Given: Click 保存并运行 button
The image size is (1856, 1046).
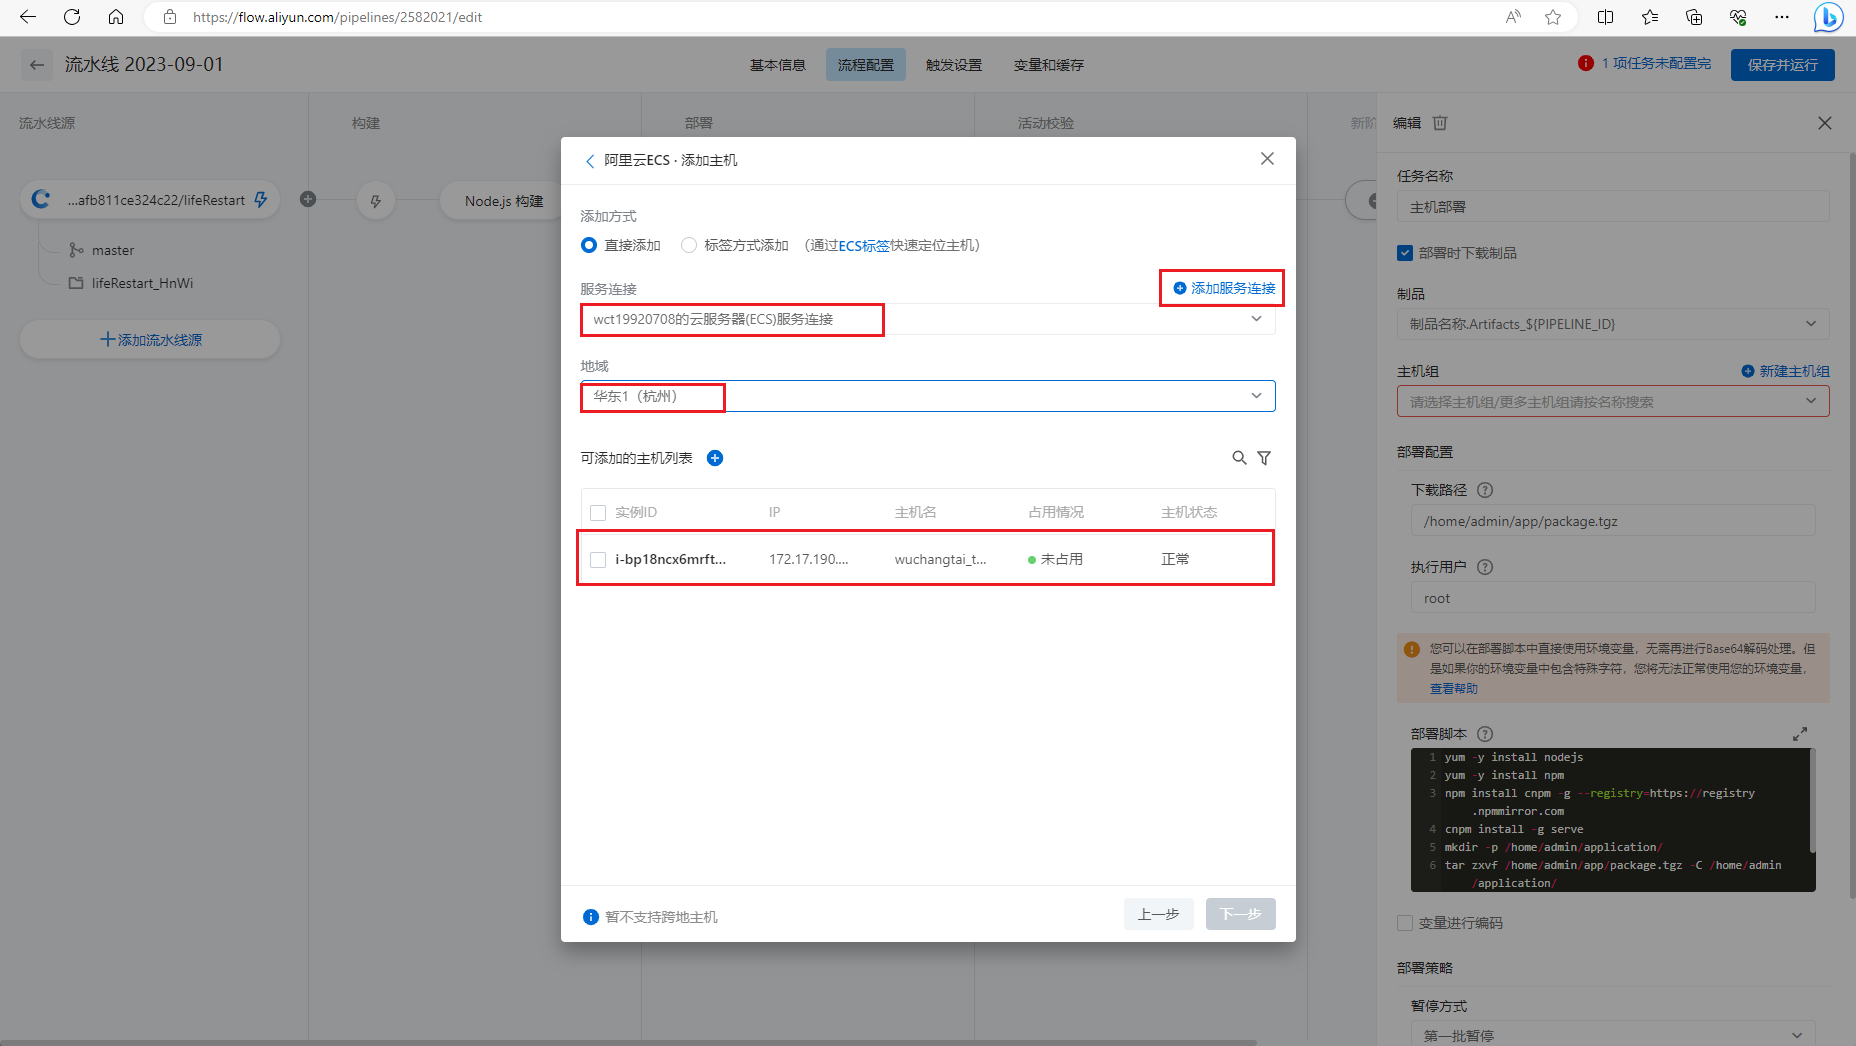Looking at the screenshot, I should (x=1783, y=65).
